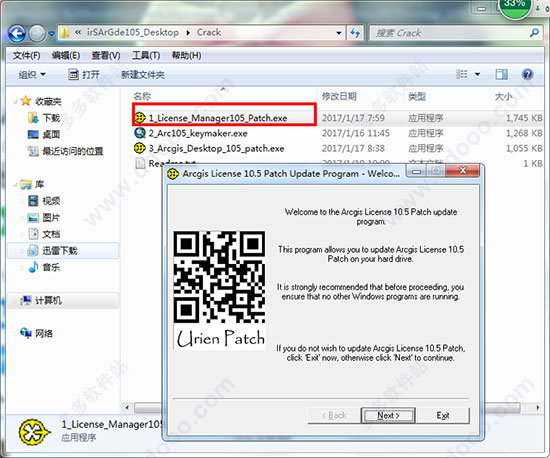Screen dimensions: 550x458
Task: Click the disabled Back button in dialog
Action: tap(334, 415)
